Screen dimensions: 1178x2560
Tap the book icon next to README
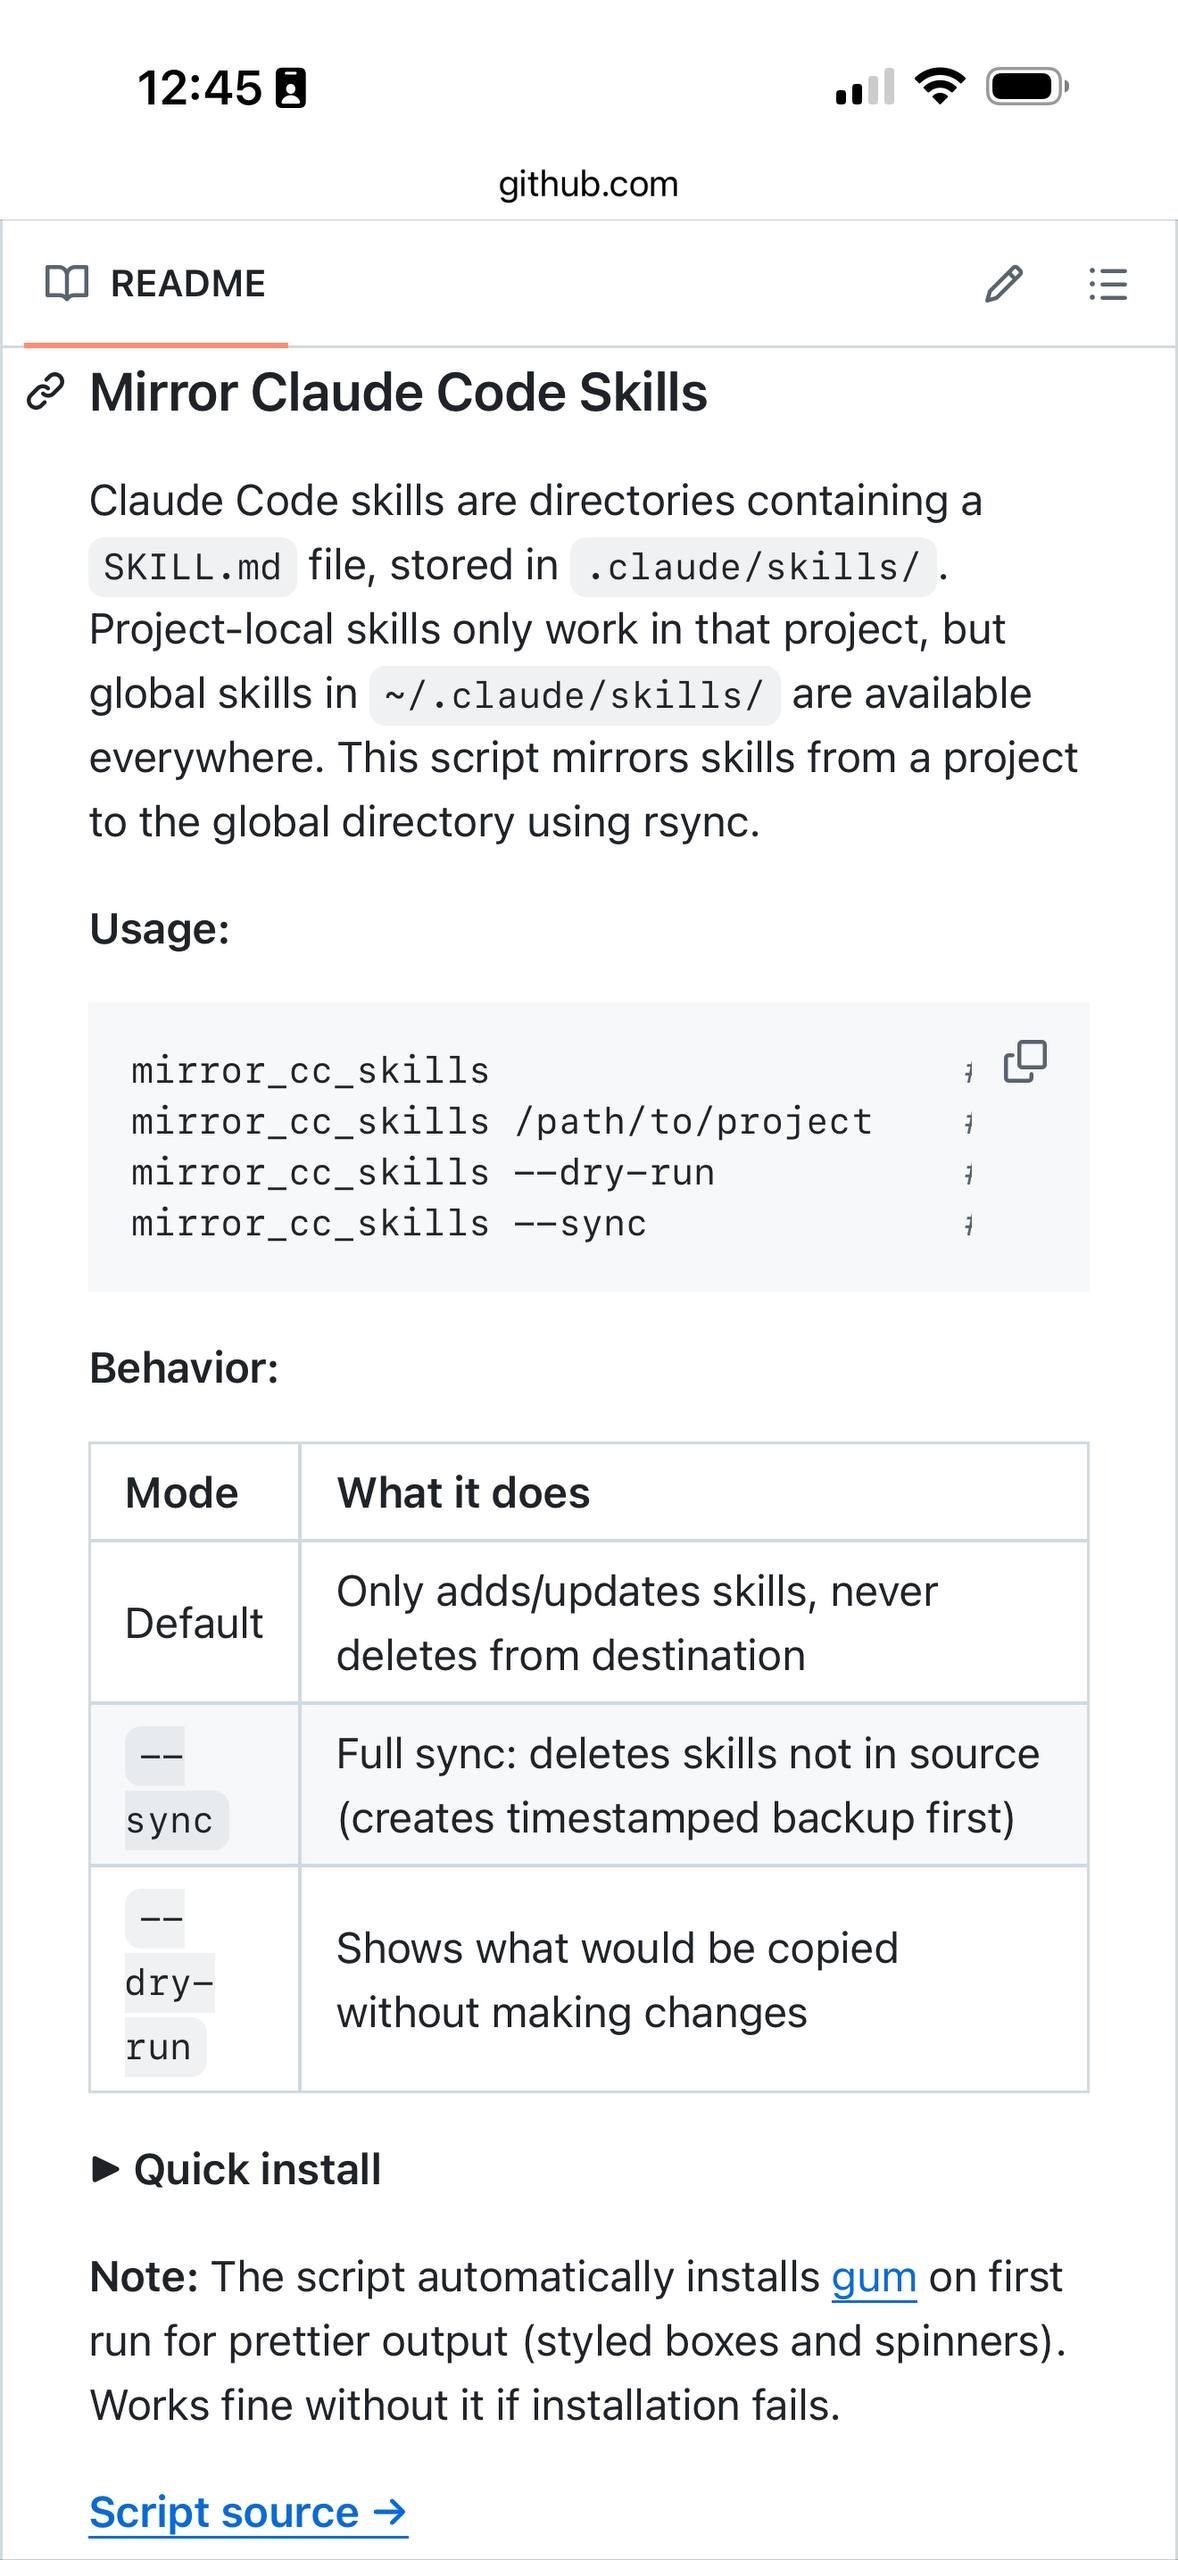tap(67, 284)
